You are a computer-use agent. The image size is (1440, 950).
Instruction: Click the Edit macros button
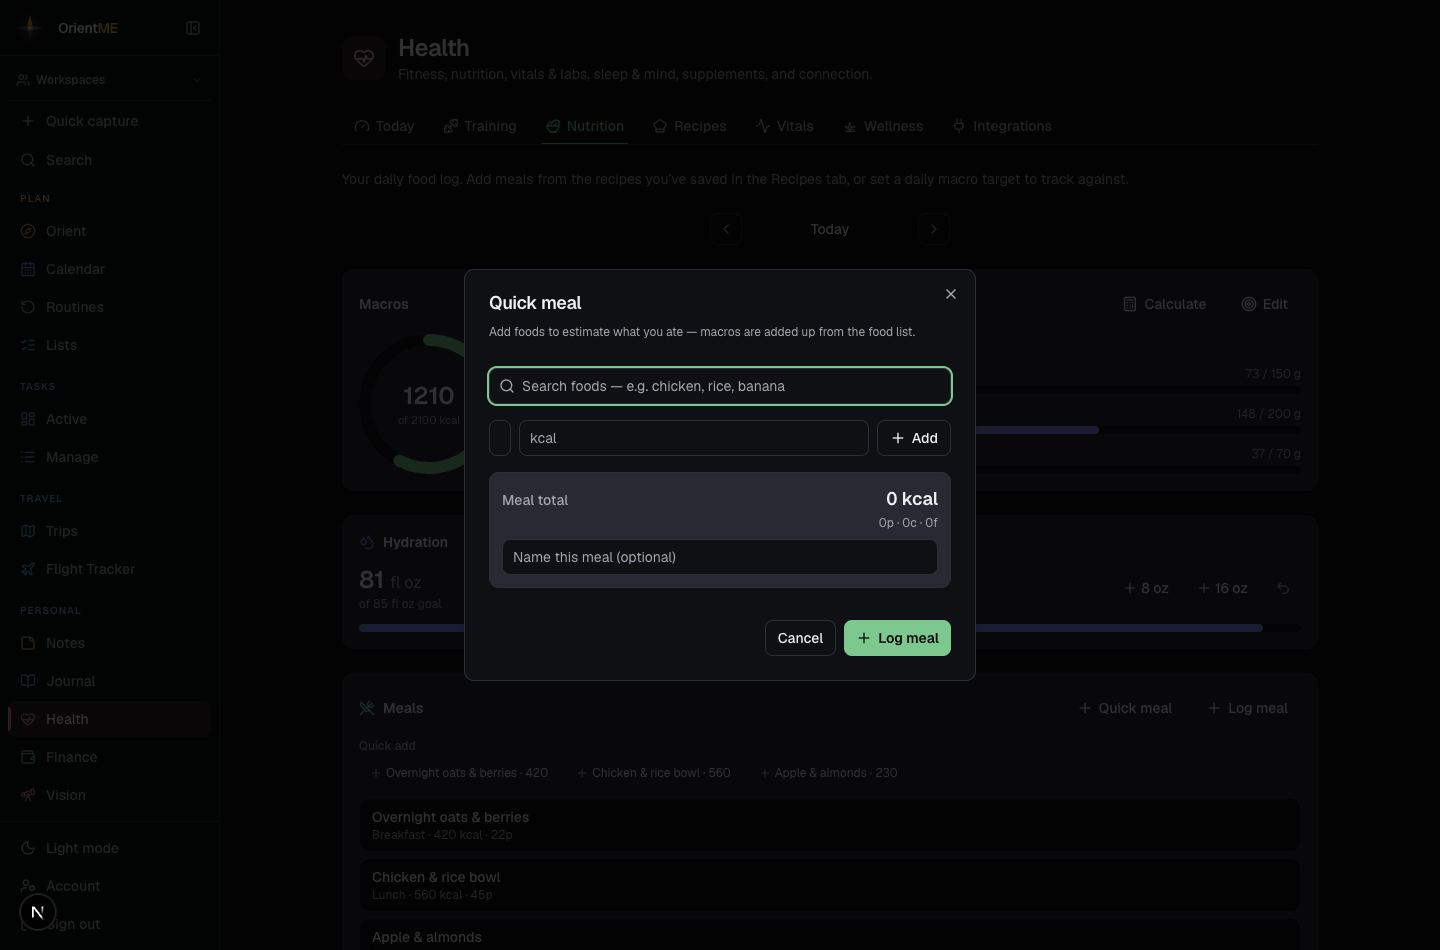click(1265, 304)
